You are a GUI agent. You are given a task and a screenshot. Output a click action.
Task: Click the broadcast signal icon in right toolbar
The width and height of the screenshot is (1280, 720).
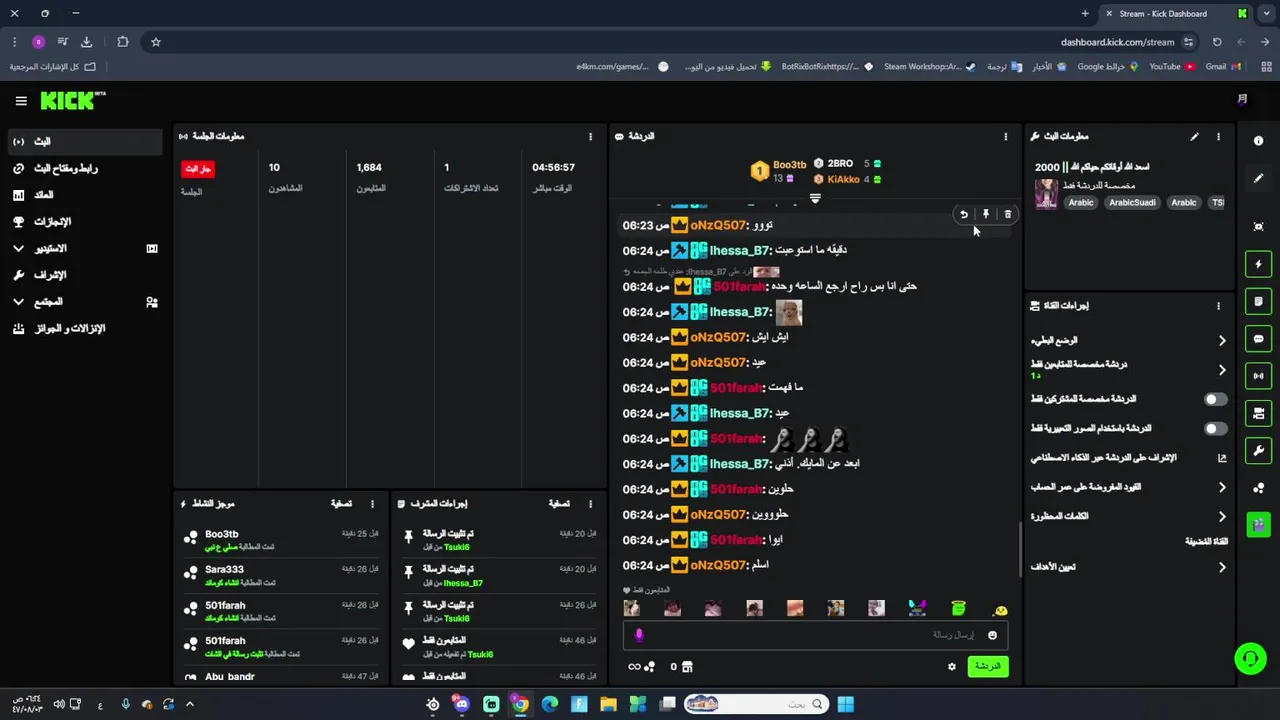(1258, 376)
